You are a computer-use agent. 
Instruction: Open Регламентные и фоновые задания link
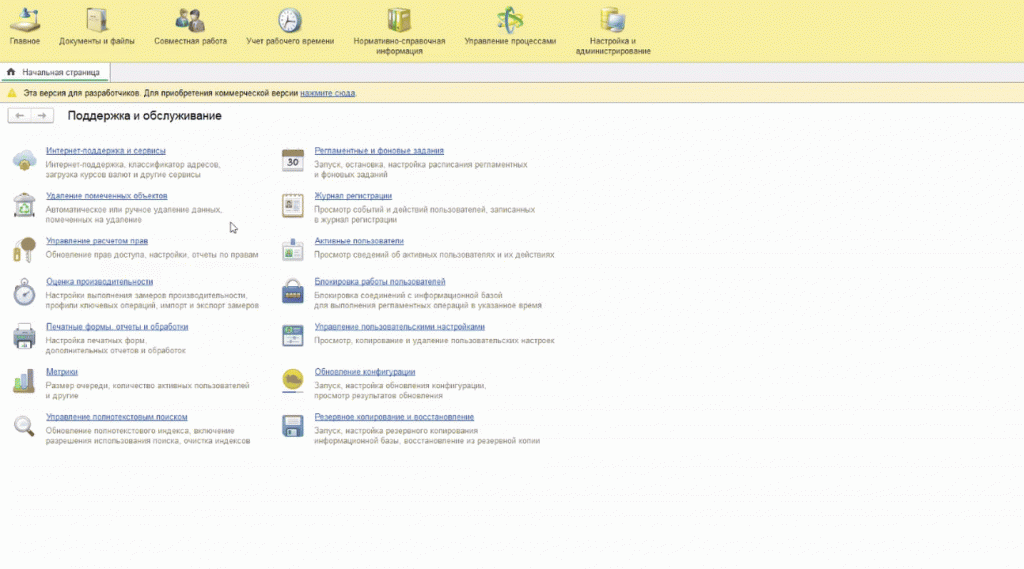coord(379,151)
